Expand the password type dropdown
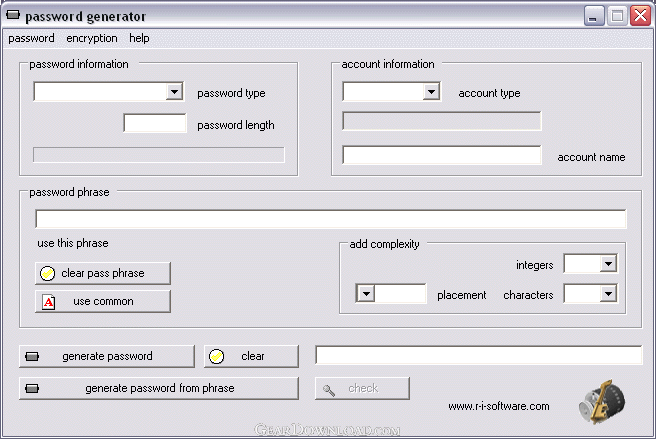Screen dimensions: 656x439 point(174,92)
